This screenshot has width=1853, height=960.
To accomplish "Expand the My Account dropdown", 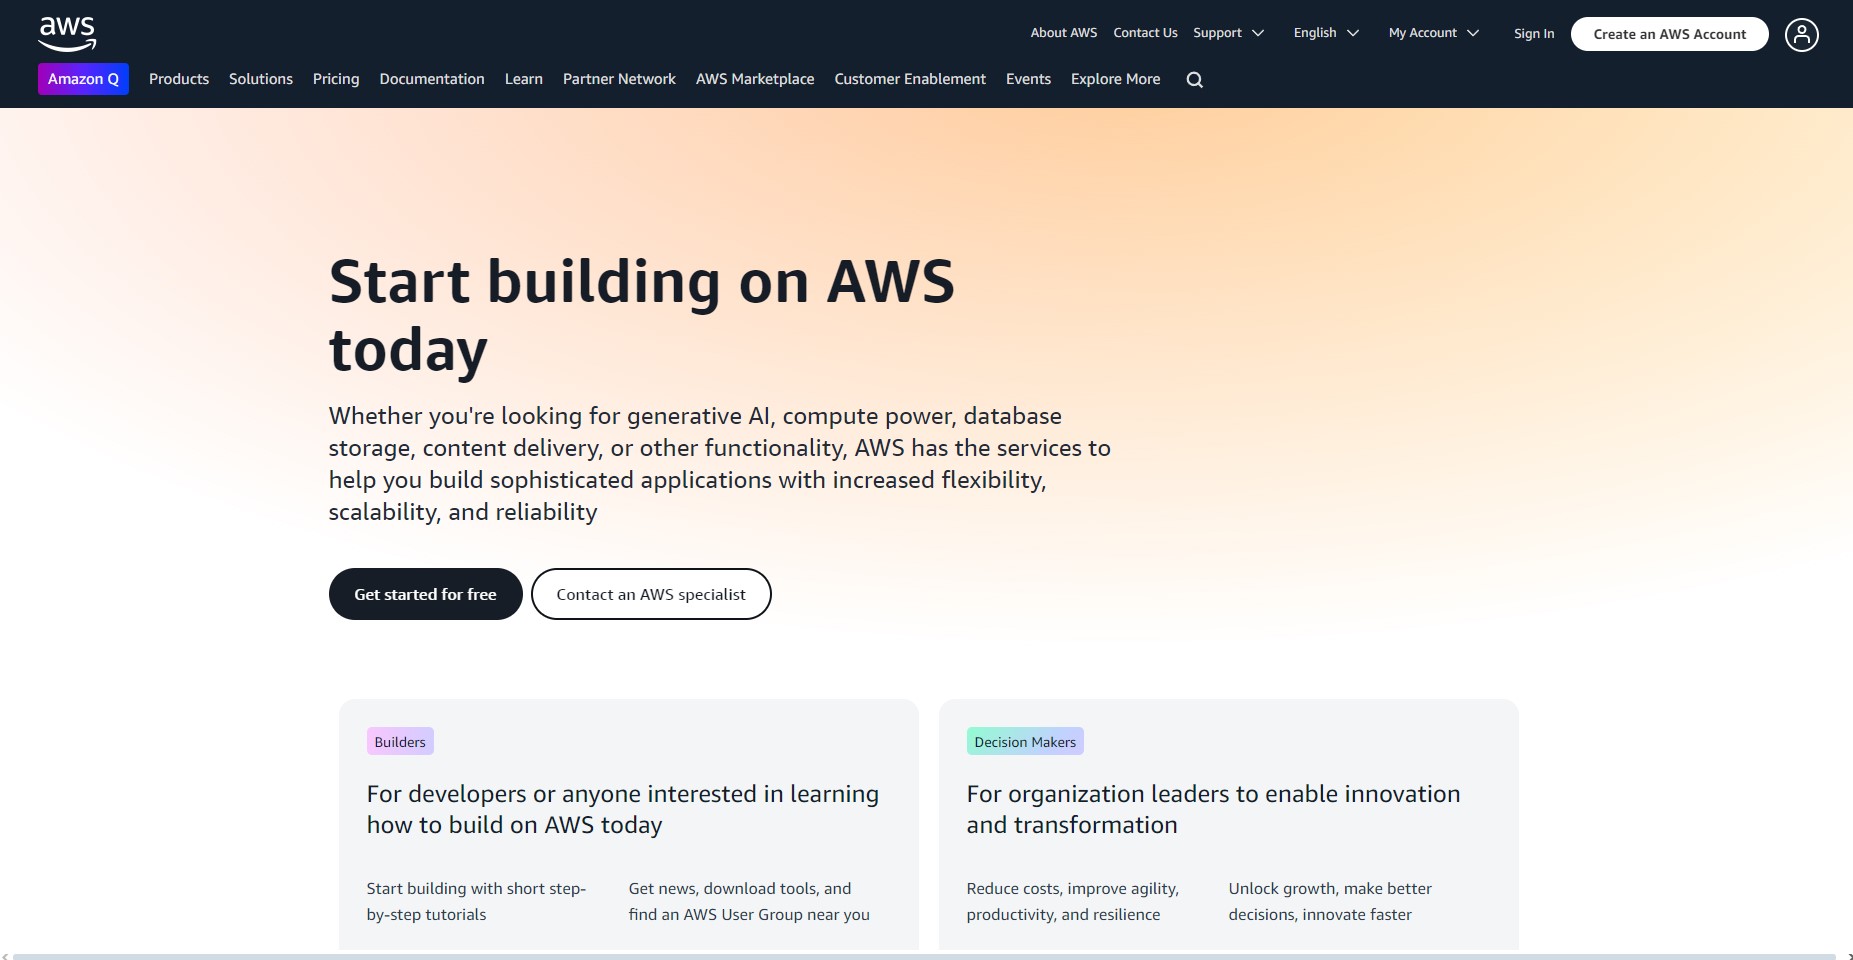I will pos(1433,33).
